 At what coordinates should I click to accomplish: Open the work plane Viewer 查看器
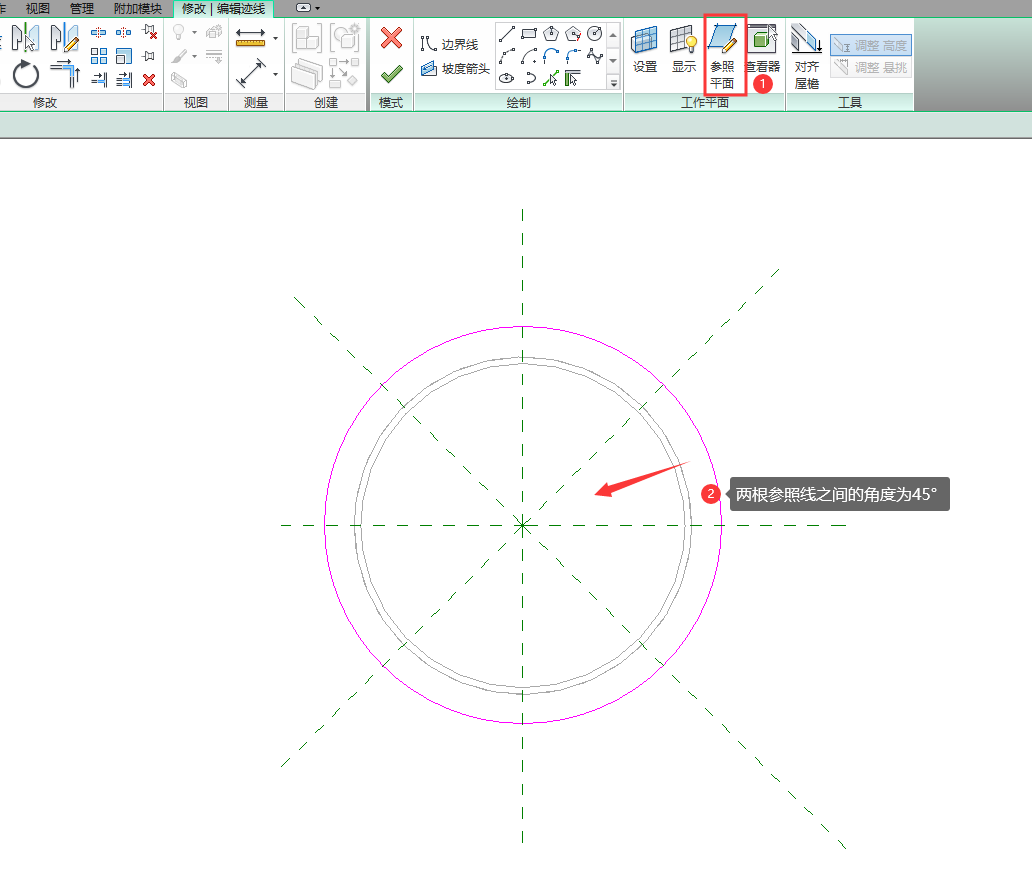point(763,49)
